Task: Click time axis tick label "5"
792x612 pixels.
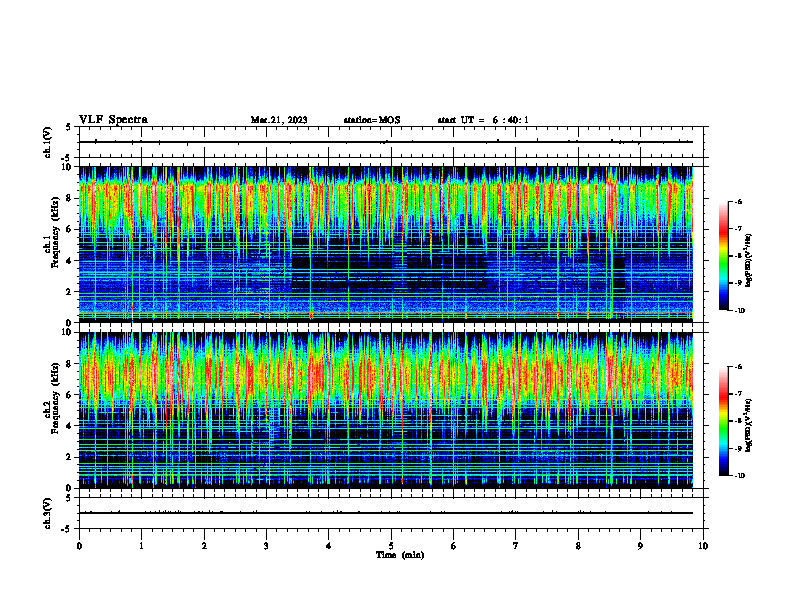Action: click(391, 546)
